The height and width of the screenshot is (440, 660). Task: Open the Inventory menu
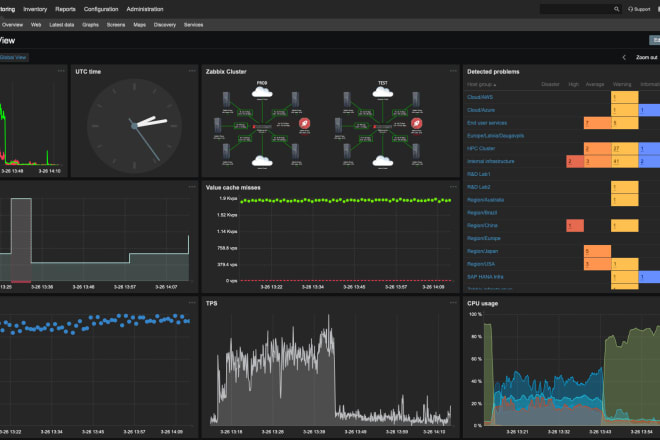[x=35, y=9]
